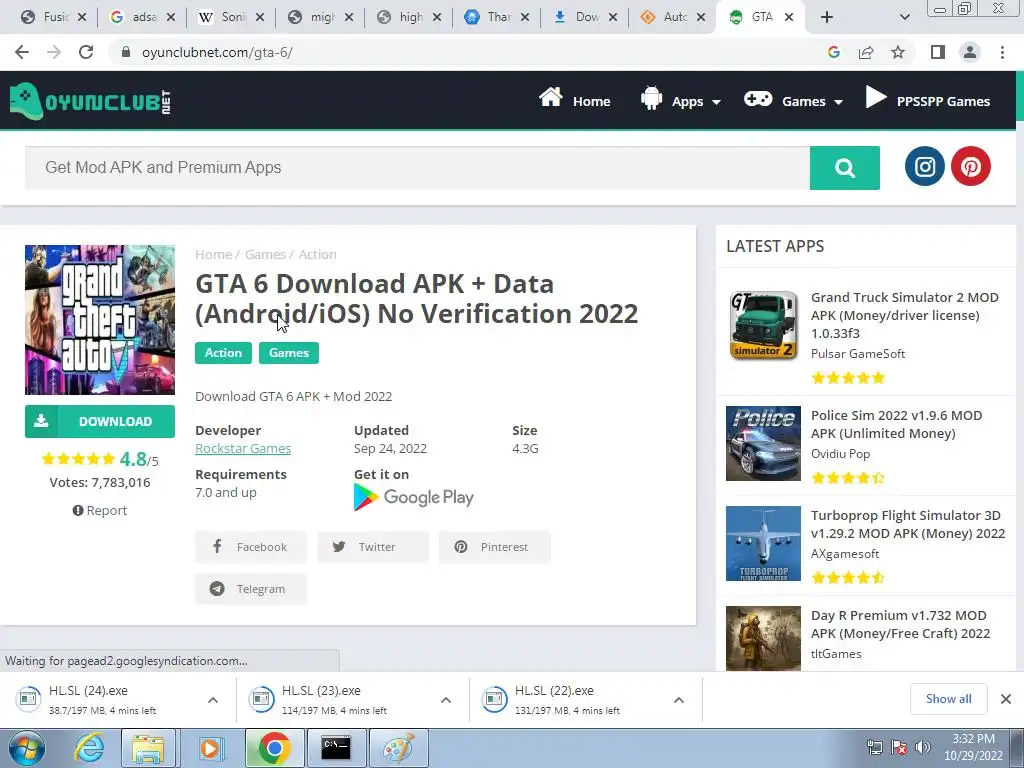
Task: Open the Chrome three-dot menu
Action: (x=1002, y=52)
